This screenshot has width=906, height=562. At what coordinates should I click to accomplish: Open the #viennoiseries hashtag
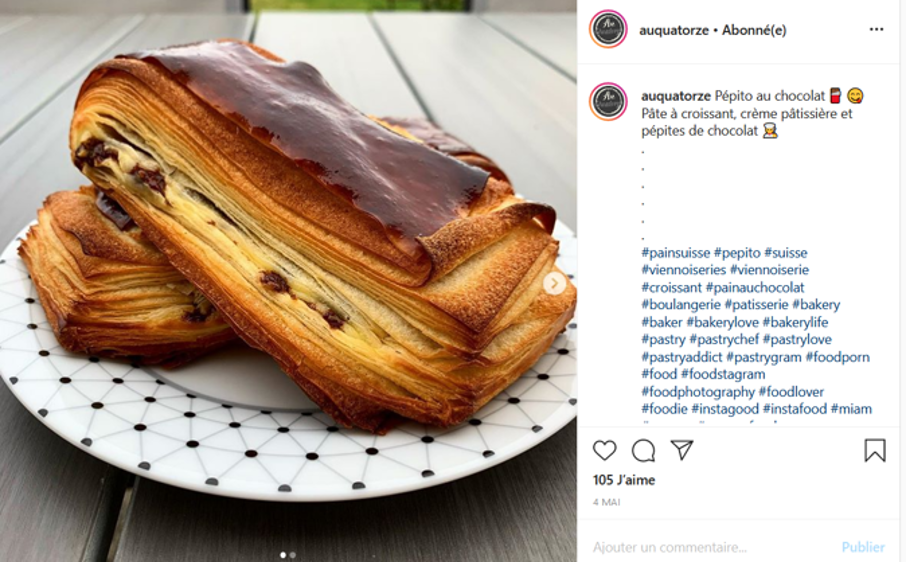point(684,270)
